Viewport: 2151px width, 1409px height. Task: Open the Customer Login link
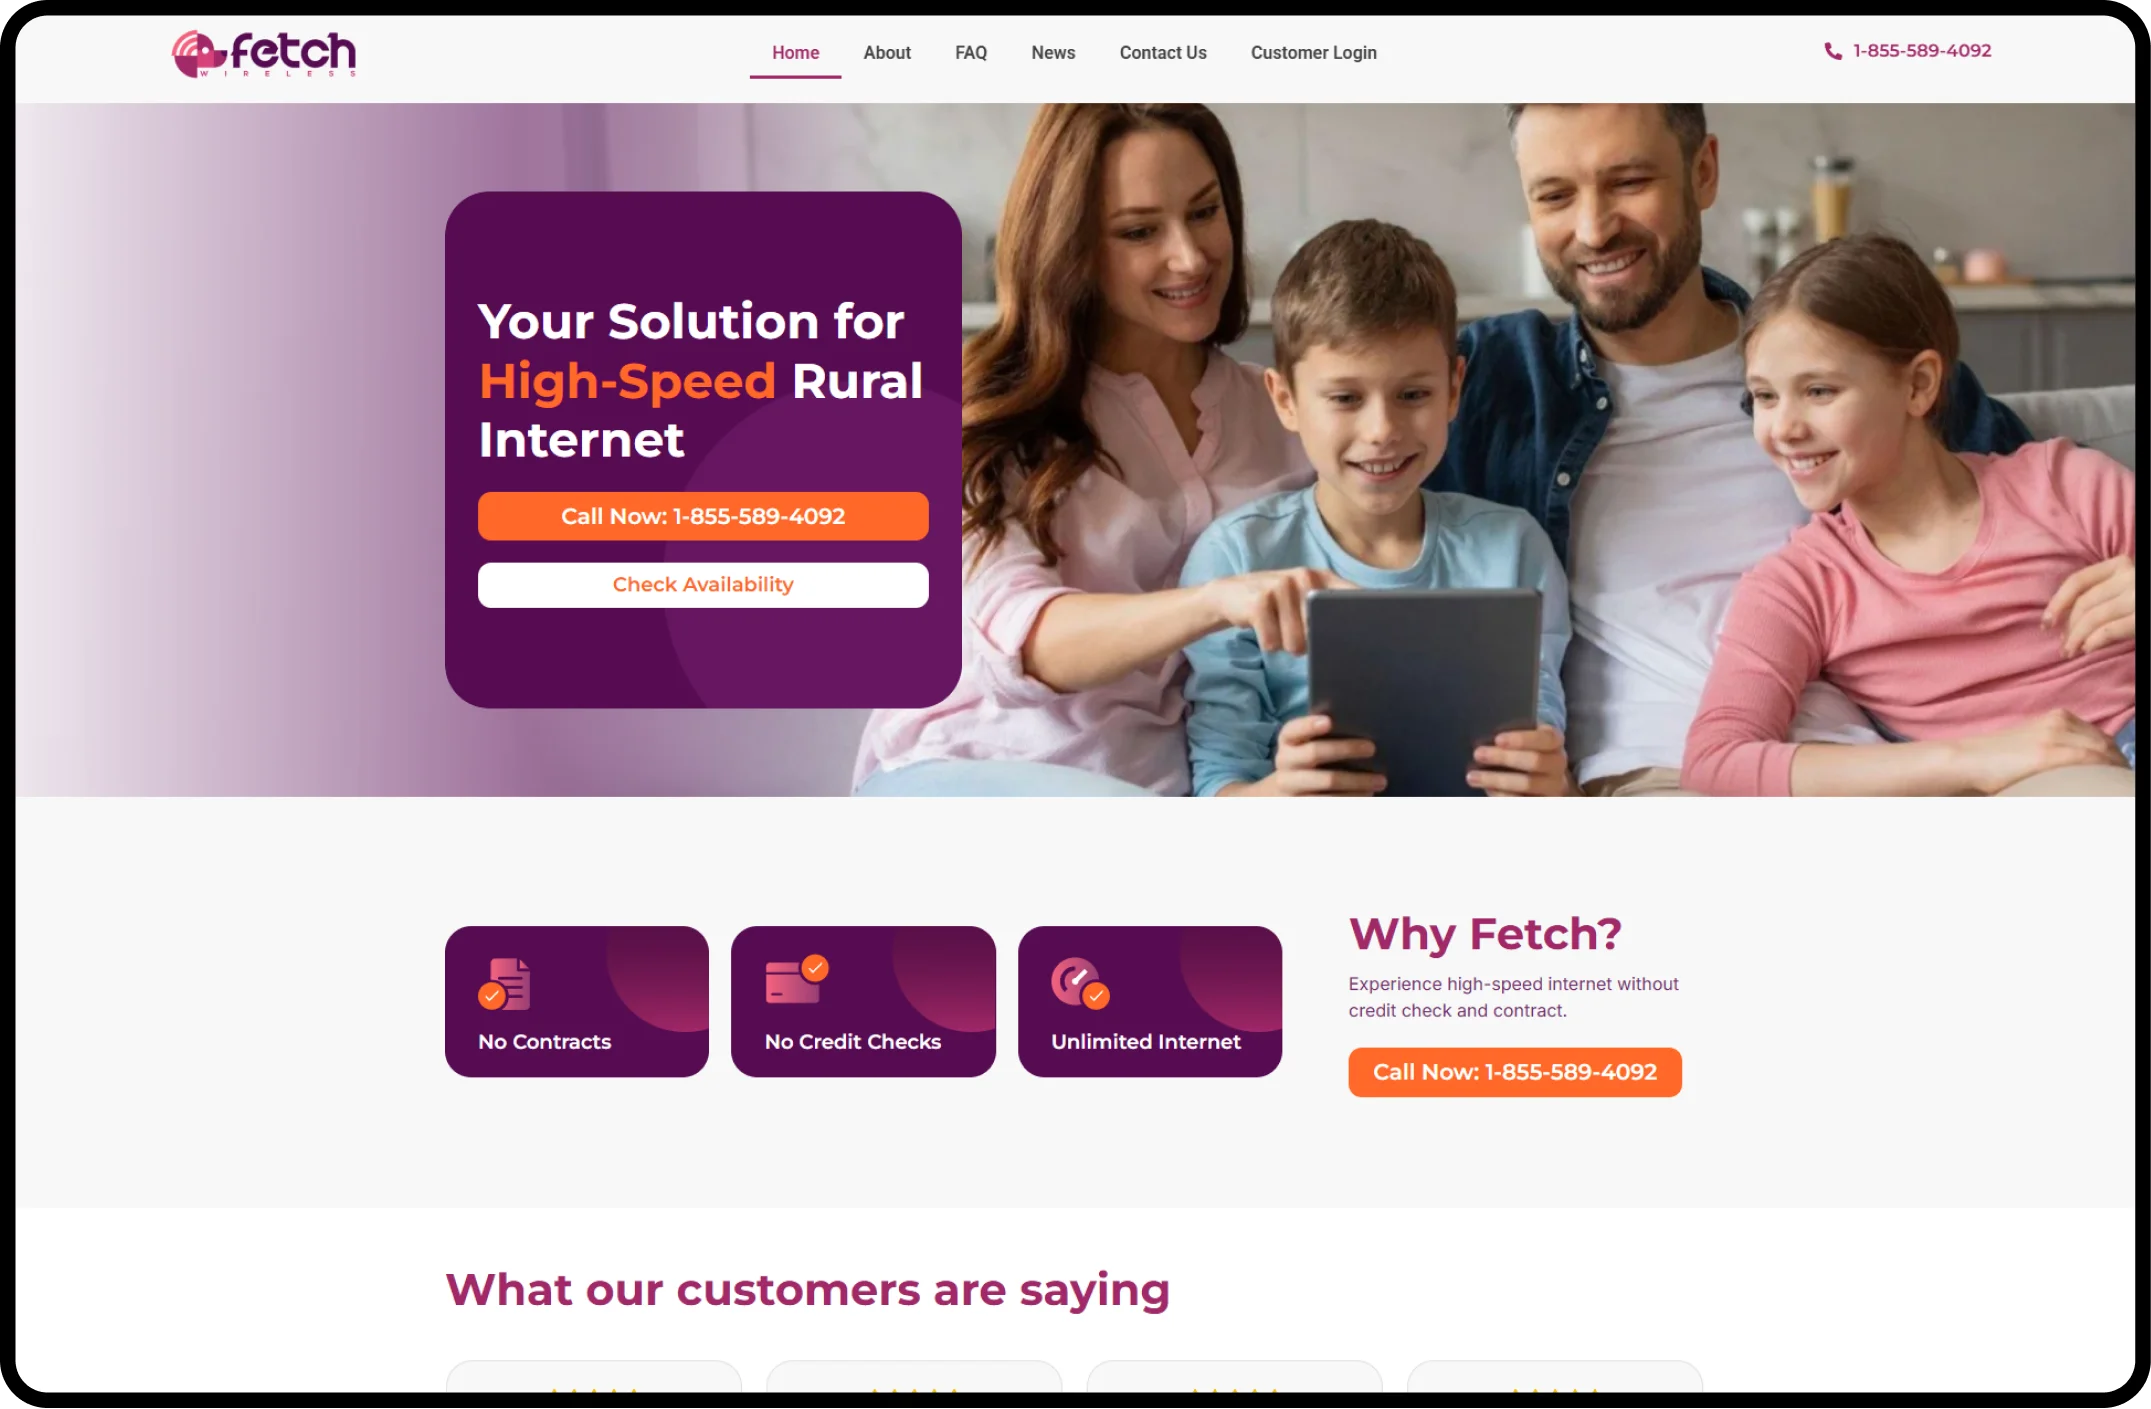click(x=1313, y=53)
